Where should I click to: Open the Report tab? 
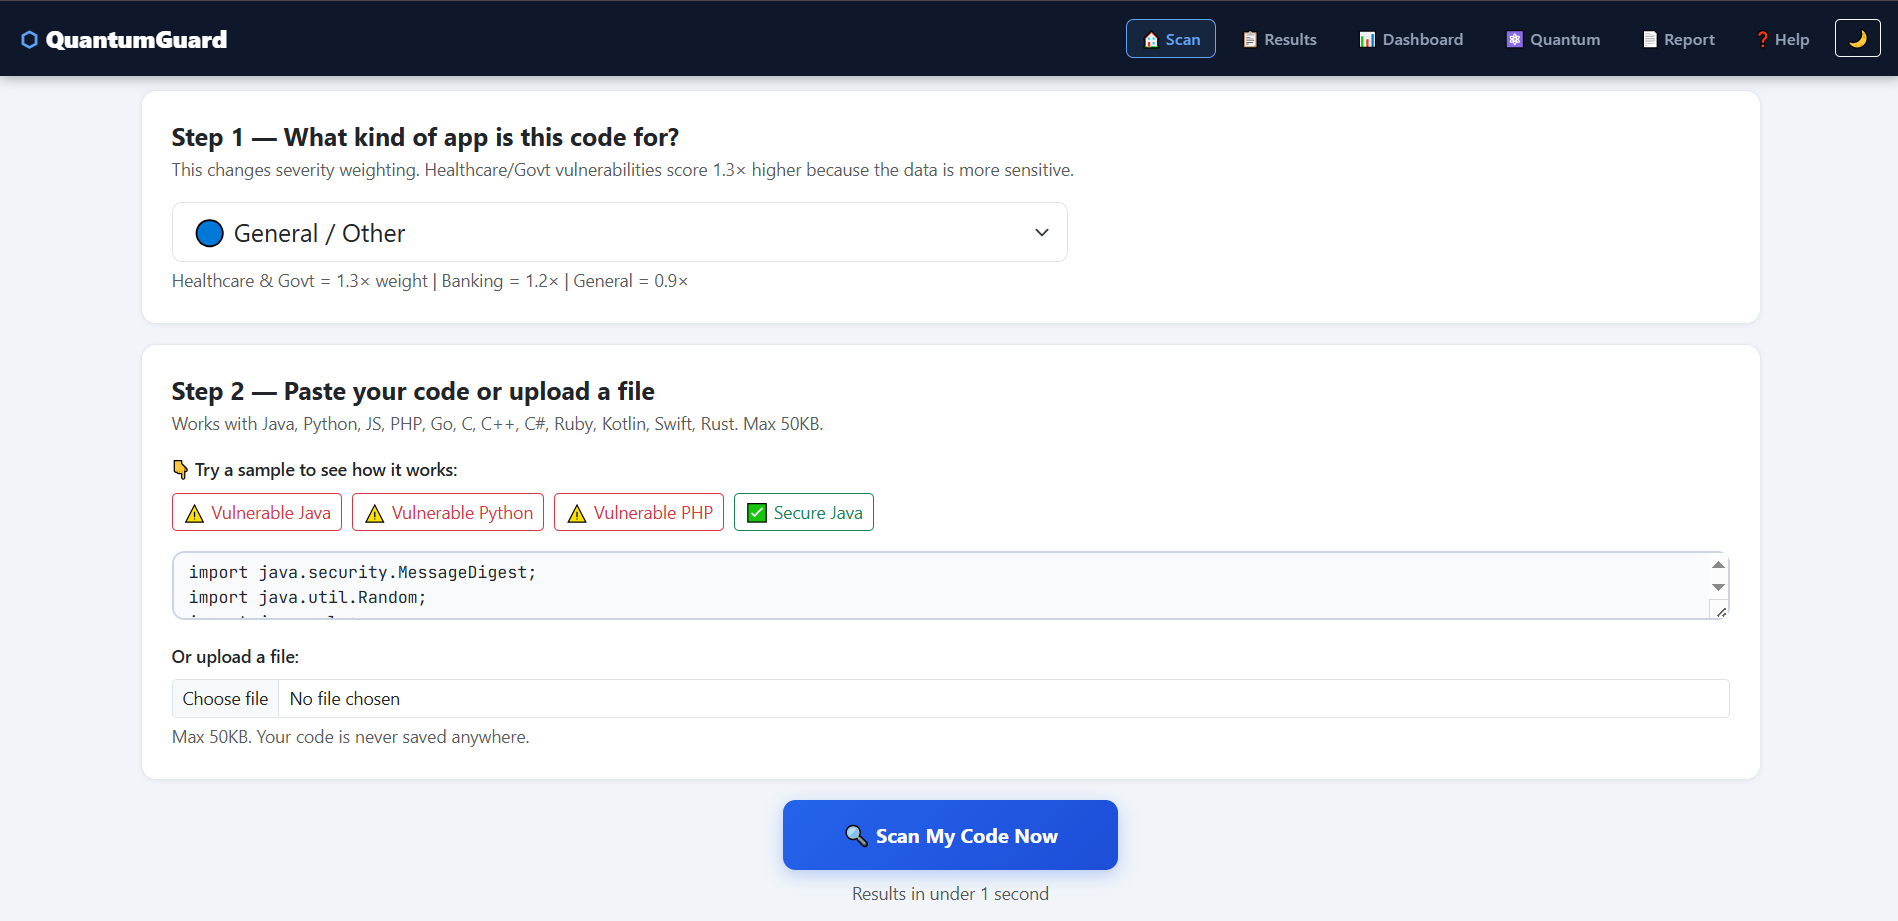click(x=1678, y=39)
